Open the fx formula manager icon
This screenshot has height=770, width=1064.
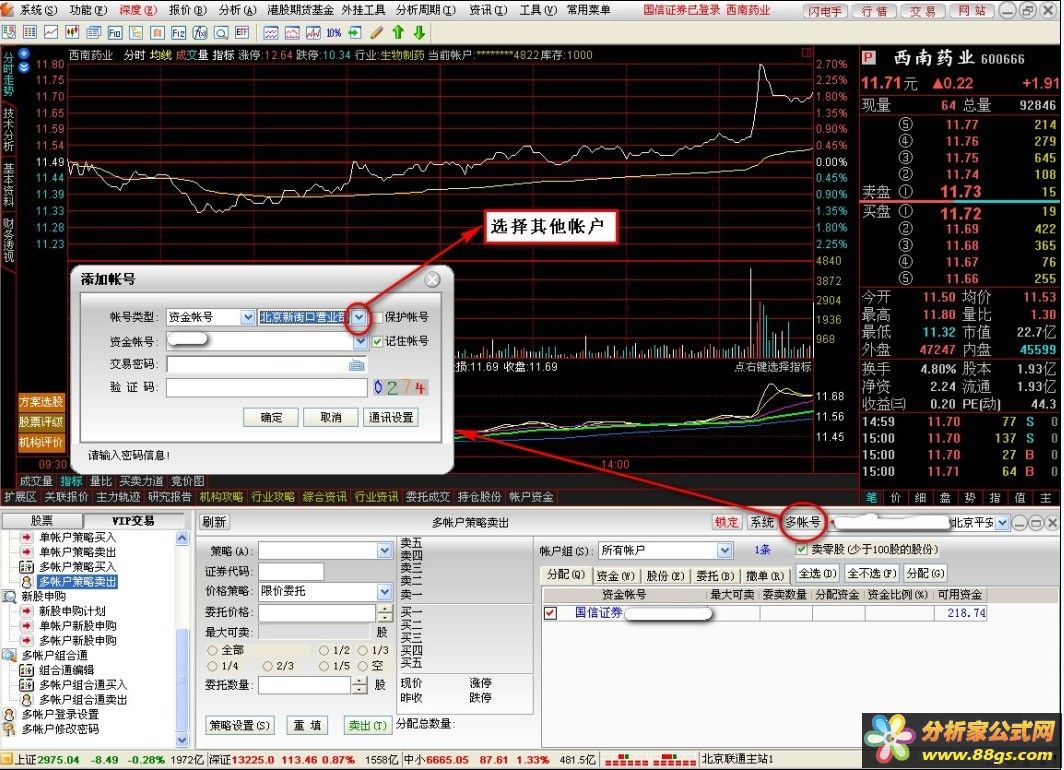click(x=200, y=33)
